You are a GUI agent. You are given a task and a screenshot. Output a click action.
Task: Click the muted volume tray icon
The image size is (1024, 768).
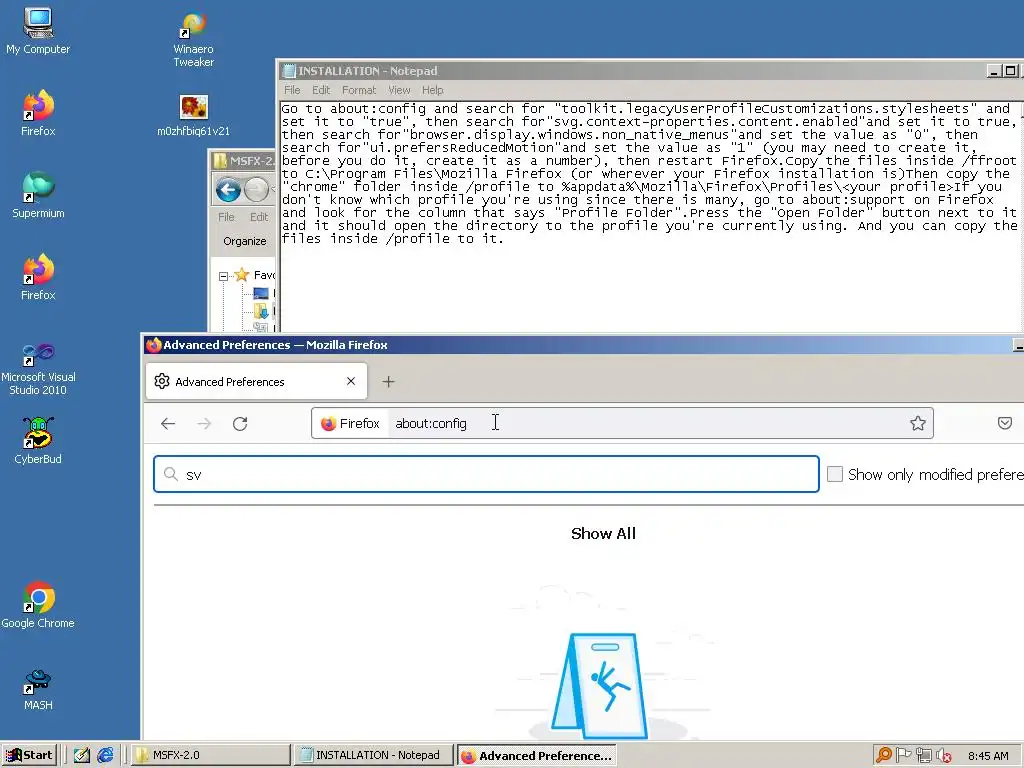tap(943, 756)
